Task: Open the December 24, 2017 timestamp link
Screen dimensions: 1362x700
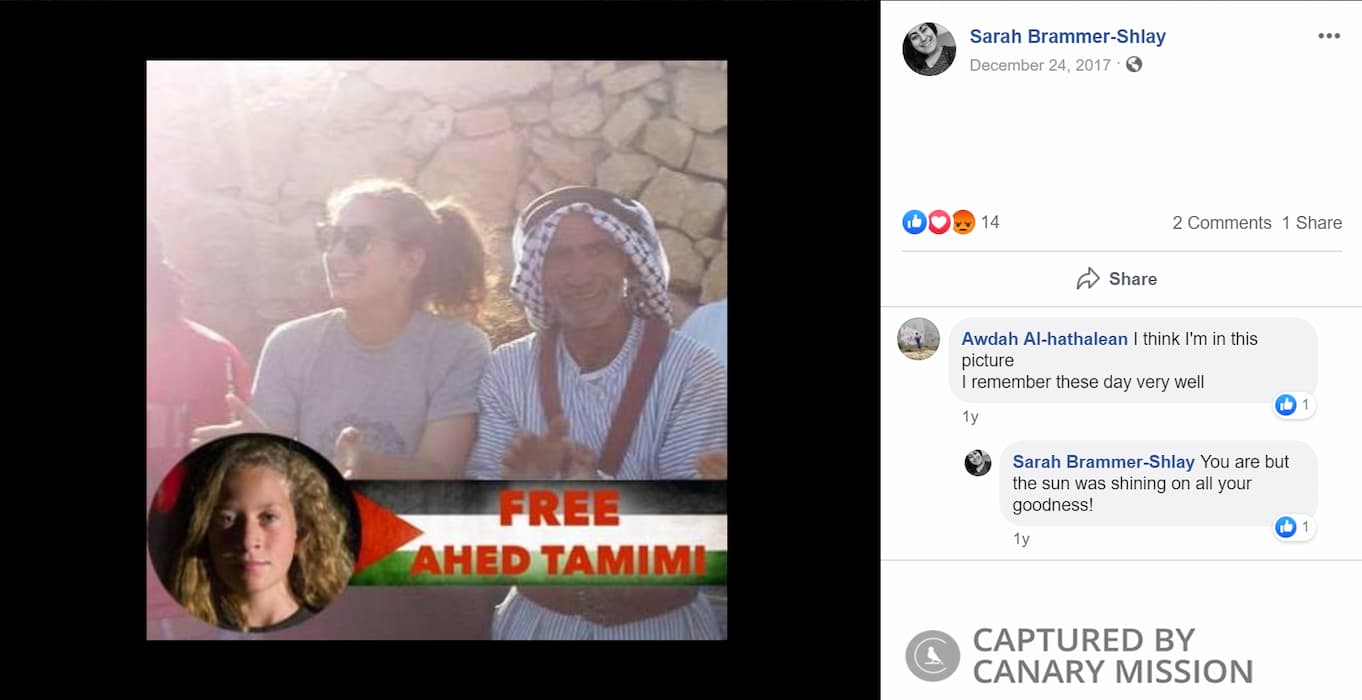Action: pos(1040,65)
